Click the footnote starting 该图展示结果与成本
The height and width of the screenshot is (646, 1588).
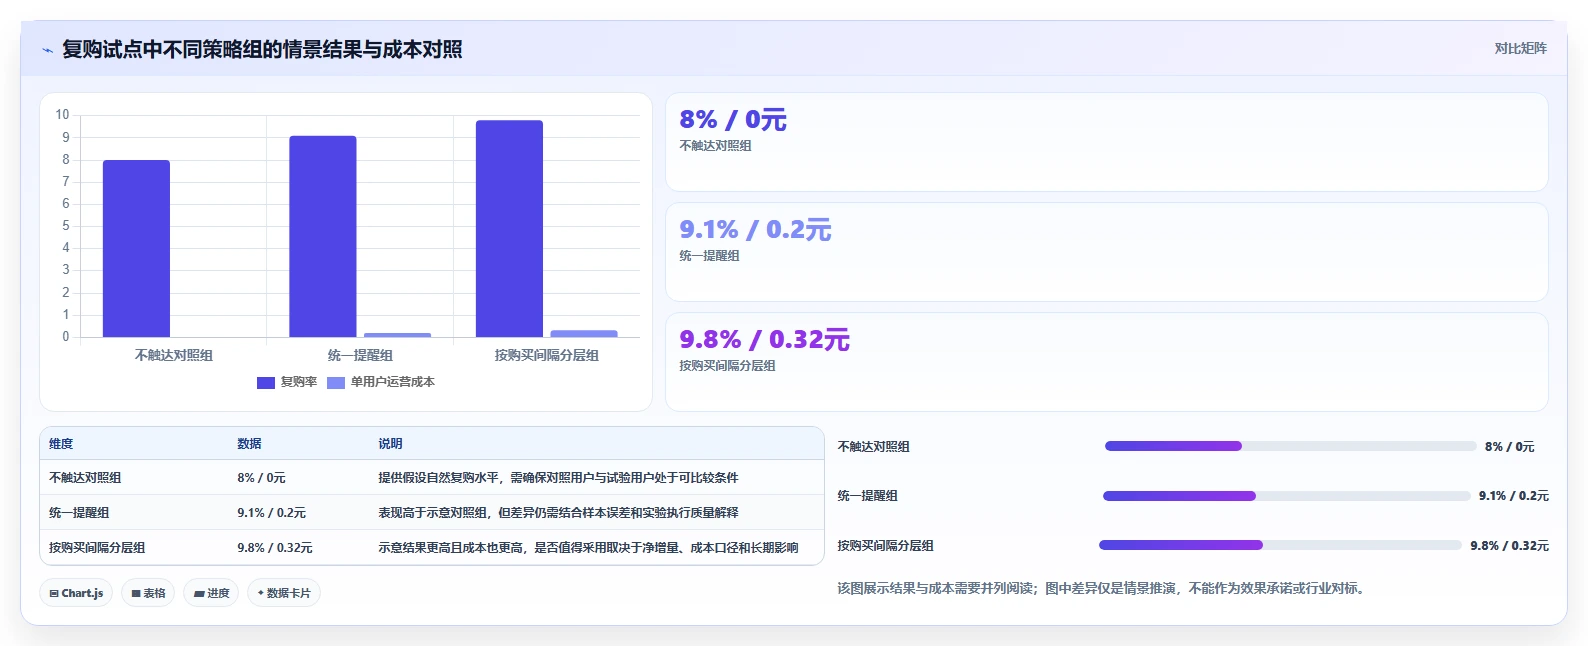[1101, 588]
